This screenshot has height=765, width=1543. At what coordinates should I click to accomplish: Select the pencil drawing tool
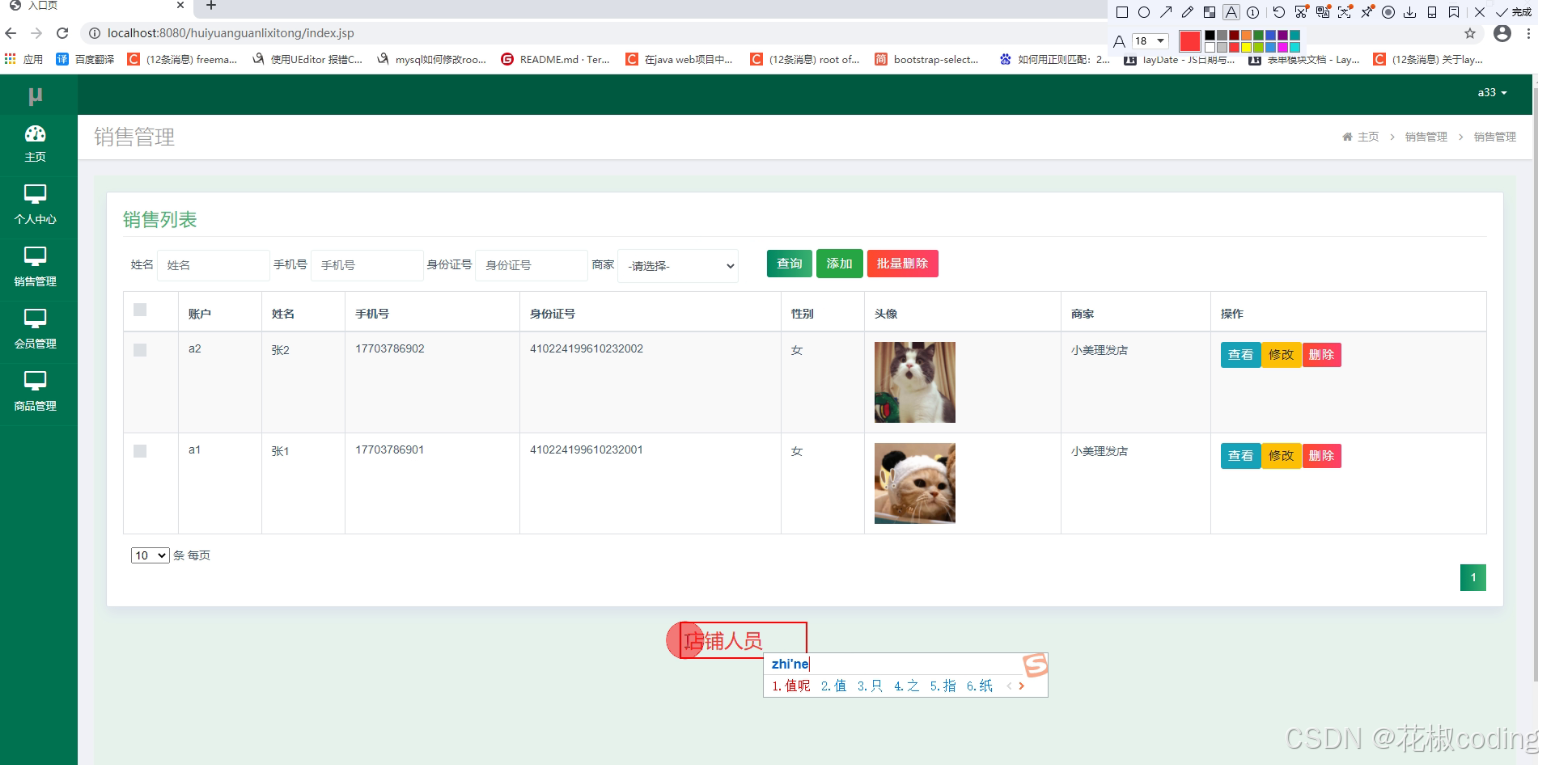tap(1187, 10)
